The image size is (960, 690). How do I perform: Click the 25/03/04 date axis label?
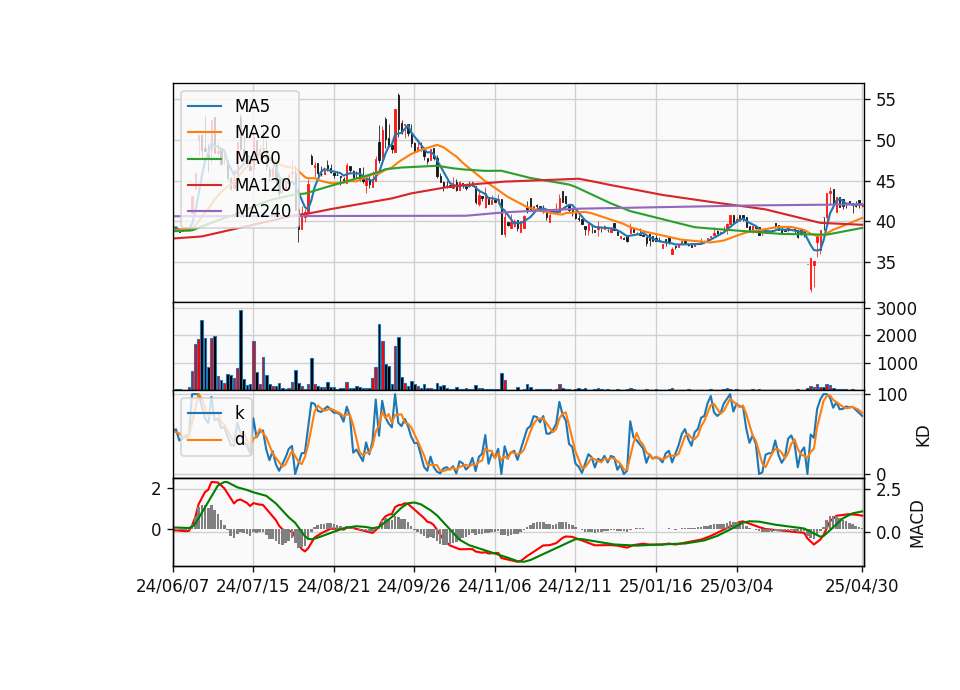pyautogui.click(x=737, y=586)
